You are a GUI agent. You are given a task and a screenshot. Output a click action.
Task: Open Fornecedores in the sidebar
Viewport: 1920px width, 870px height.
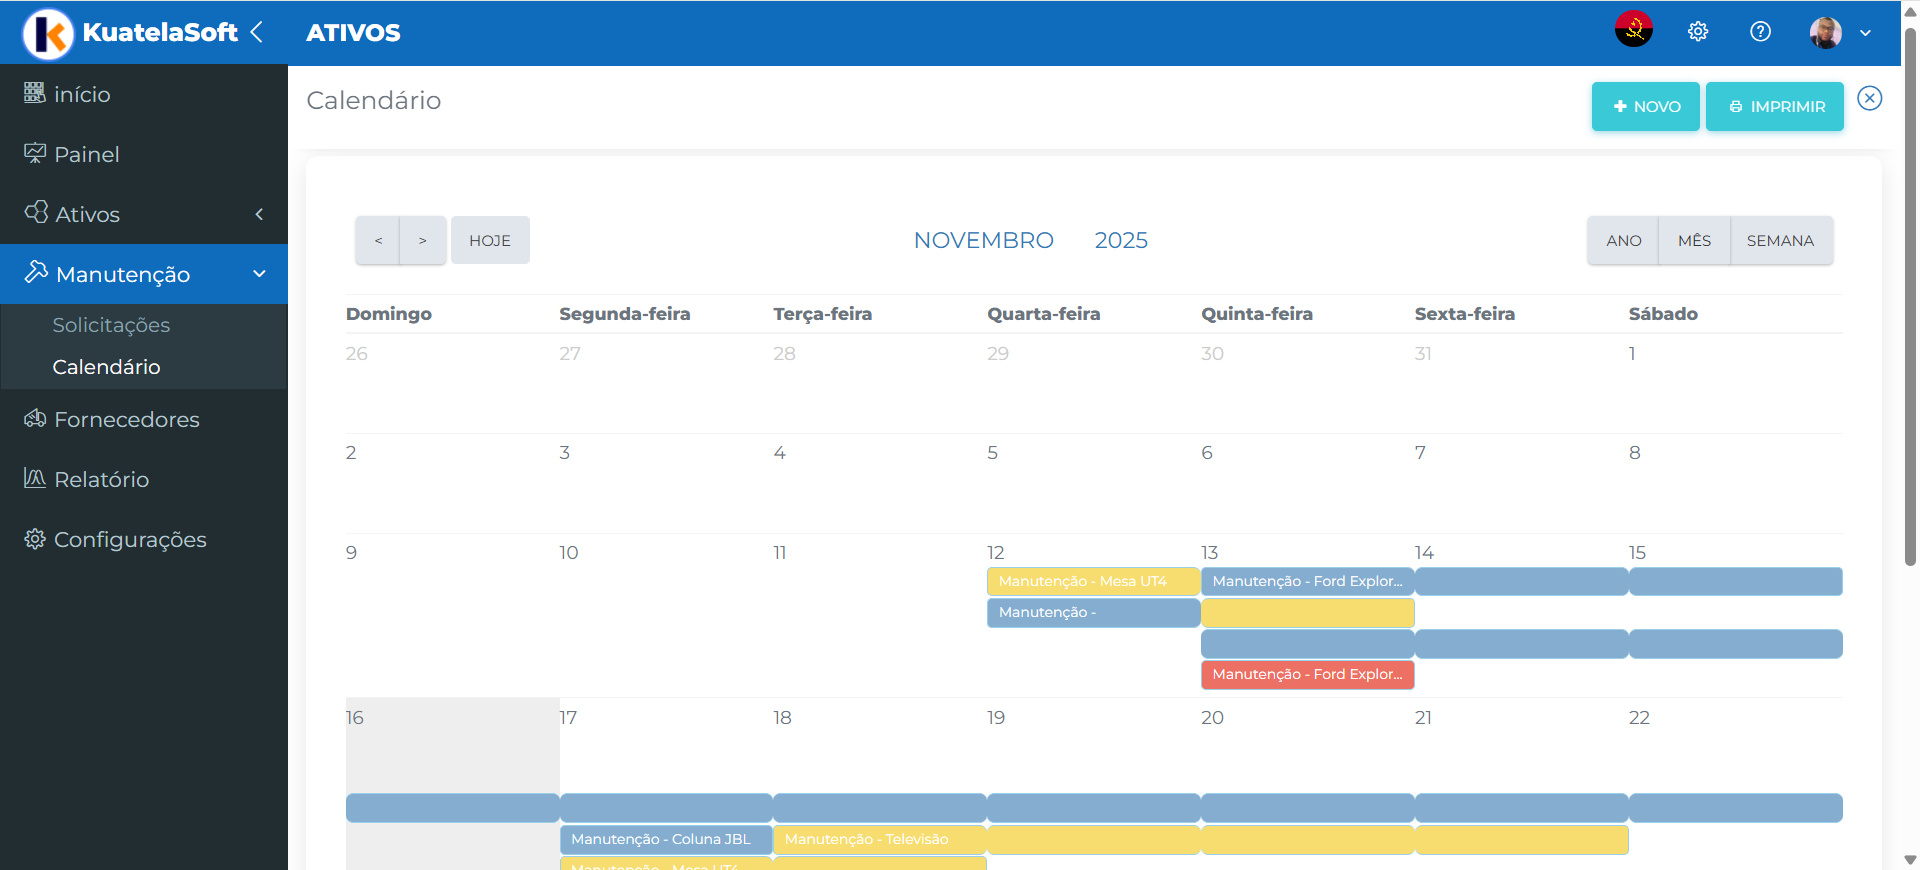126,419
